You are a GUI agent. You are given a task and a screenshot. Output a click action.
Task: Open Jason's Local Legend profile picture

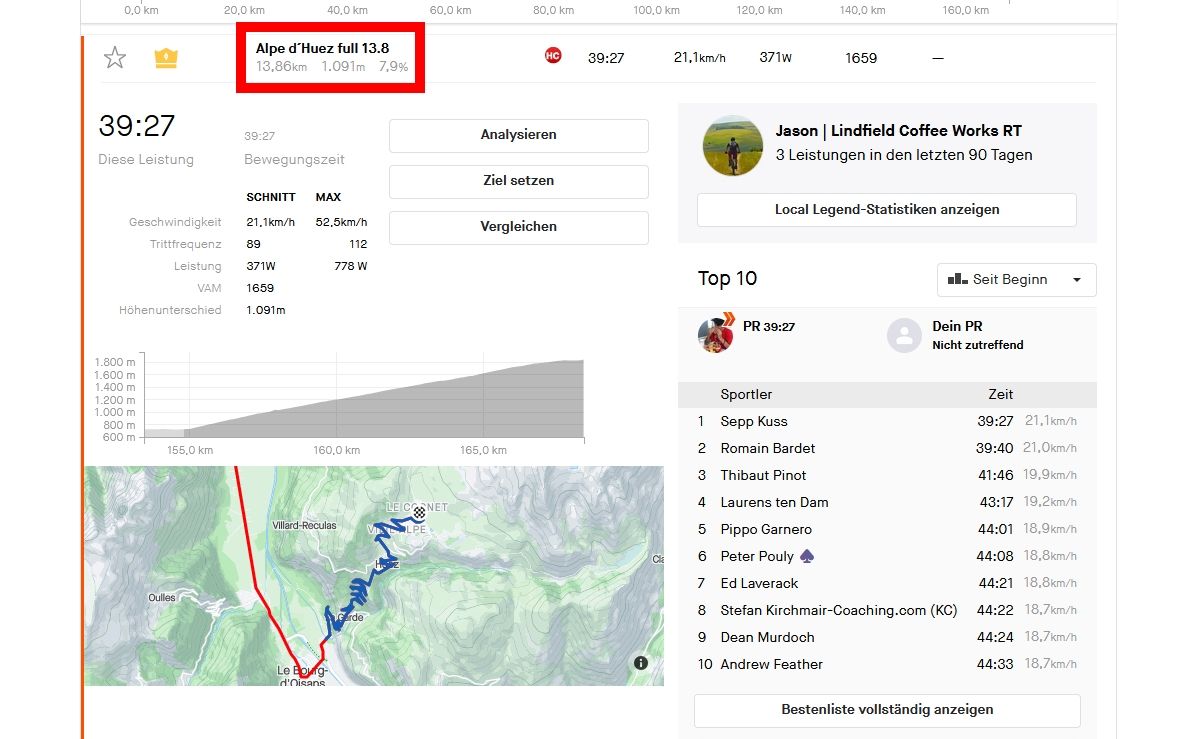pos(733,145)
